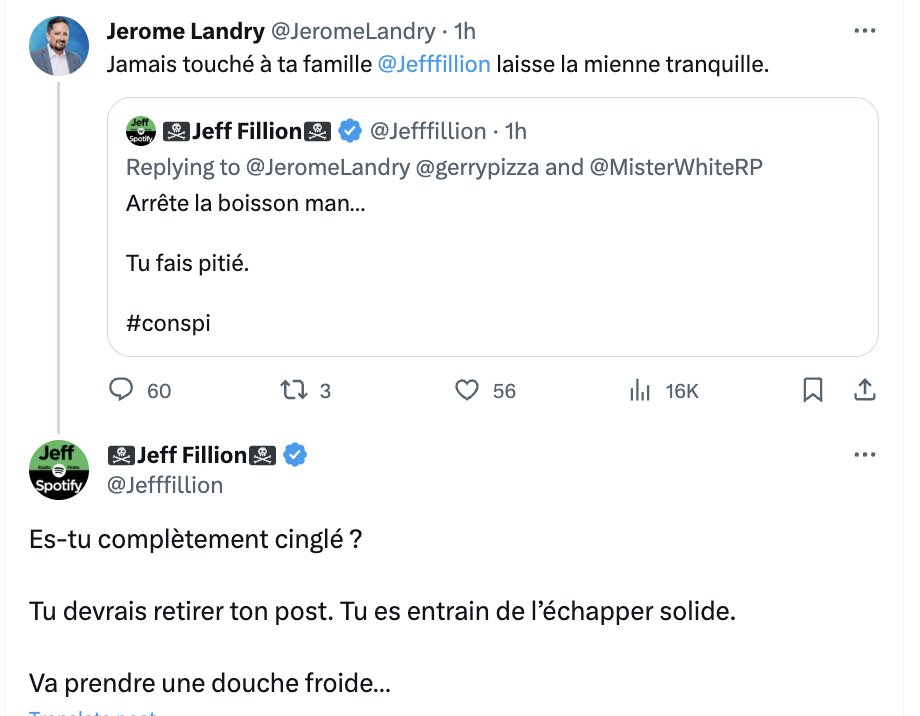Image resolution: width=920 pixels, height=716 pixels.
Task: Open more options on Jerome Landry's tweet
Action: (864, 31)
